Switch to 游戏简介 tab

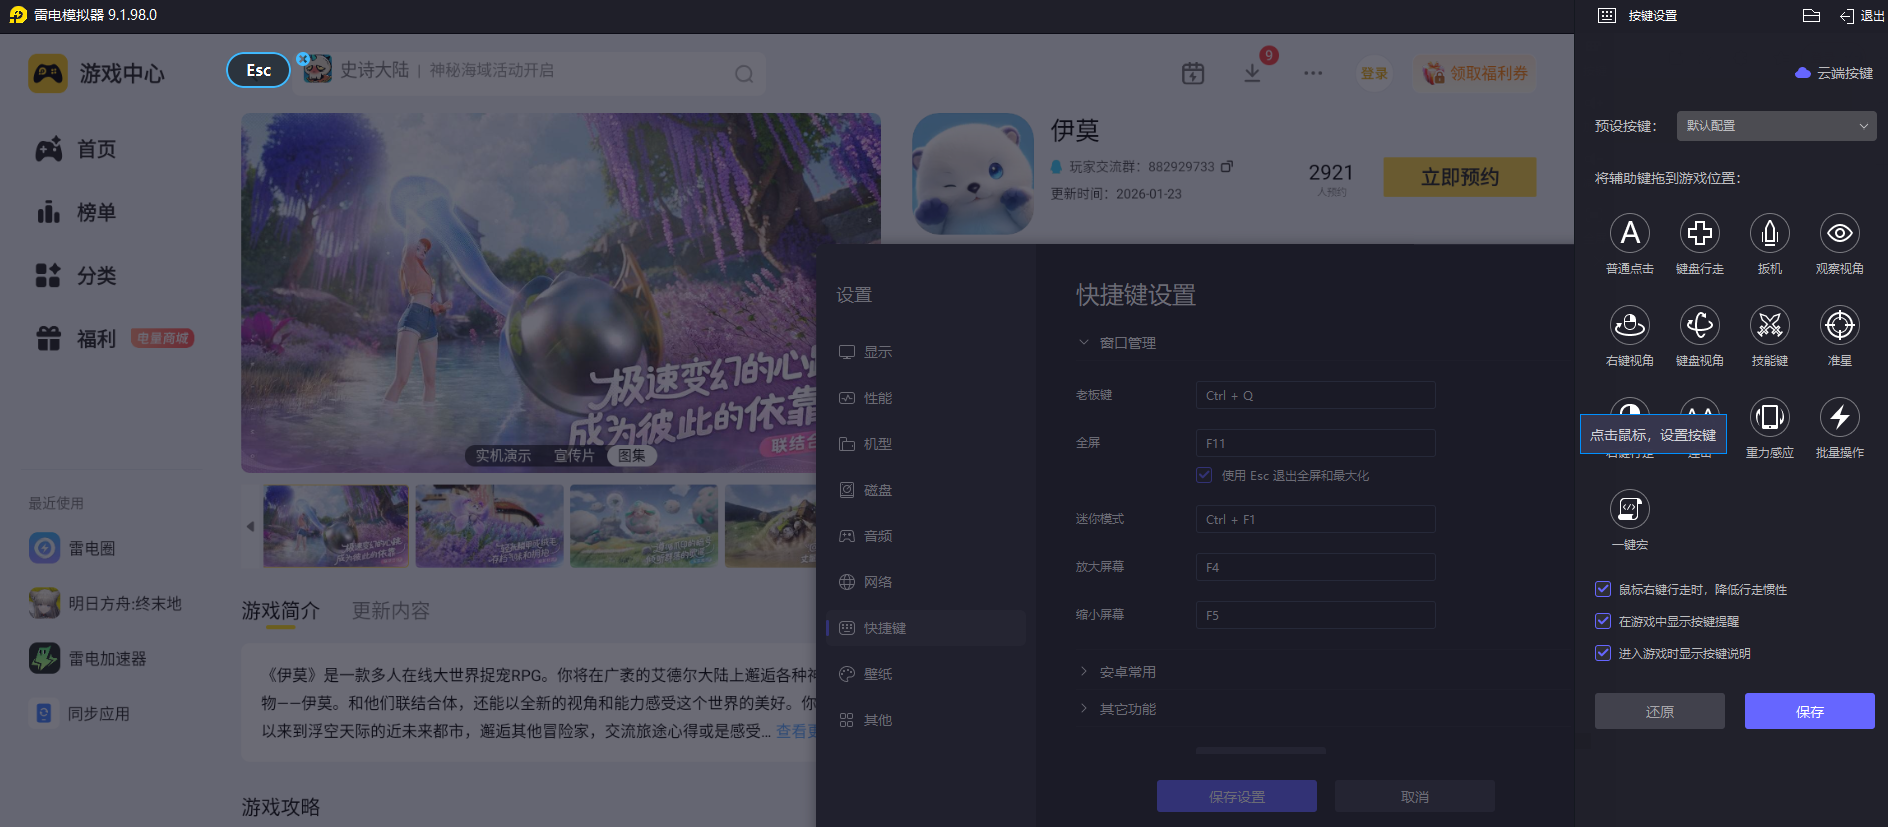(281, 610)
